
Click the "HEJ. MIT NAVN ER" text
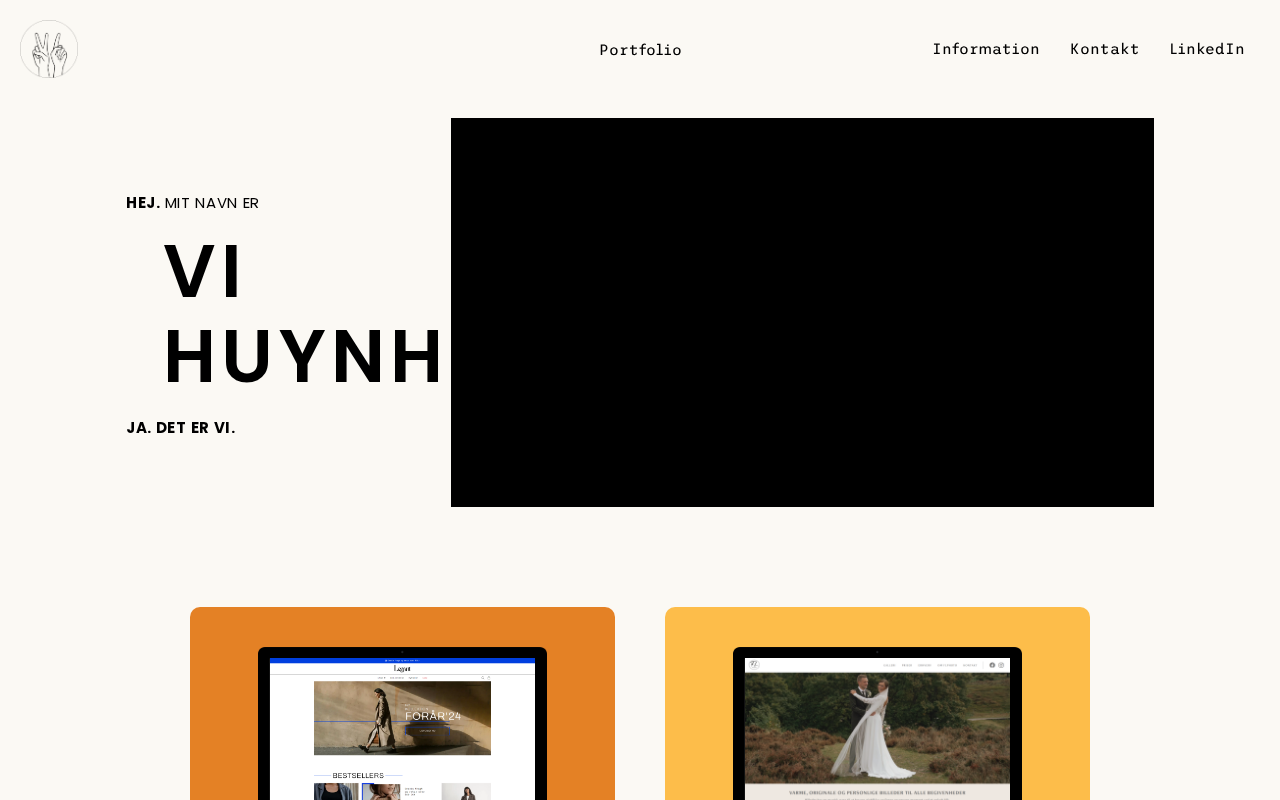click(x=192, y=203)
